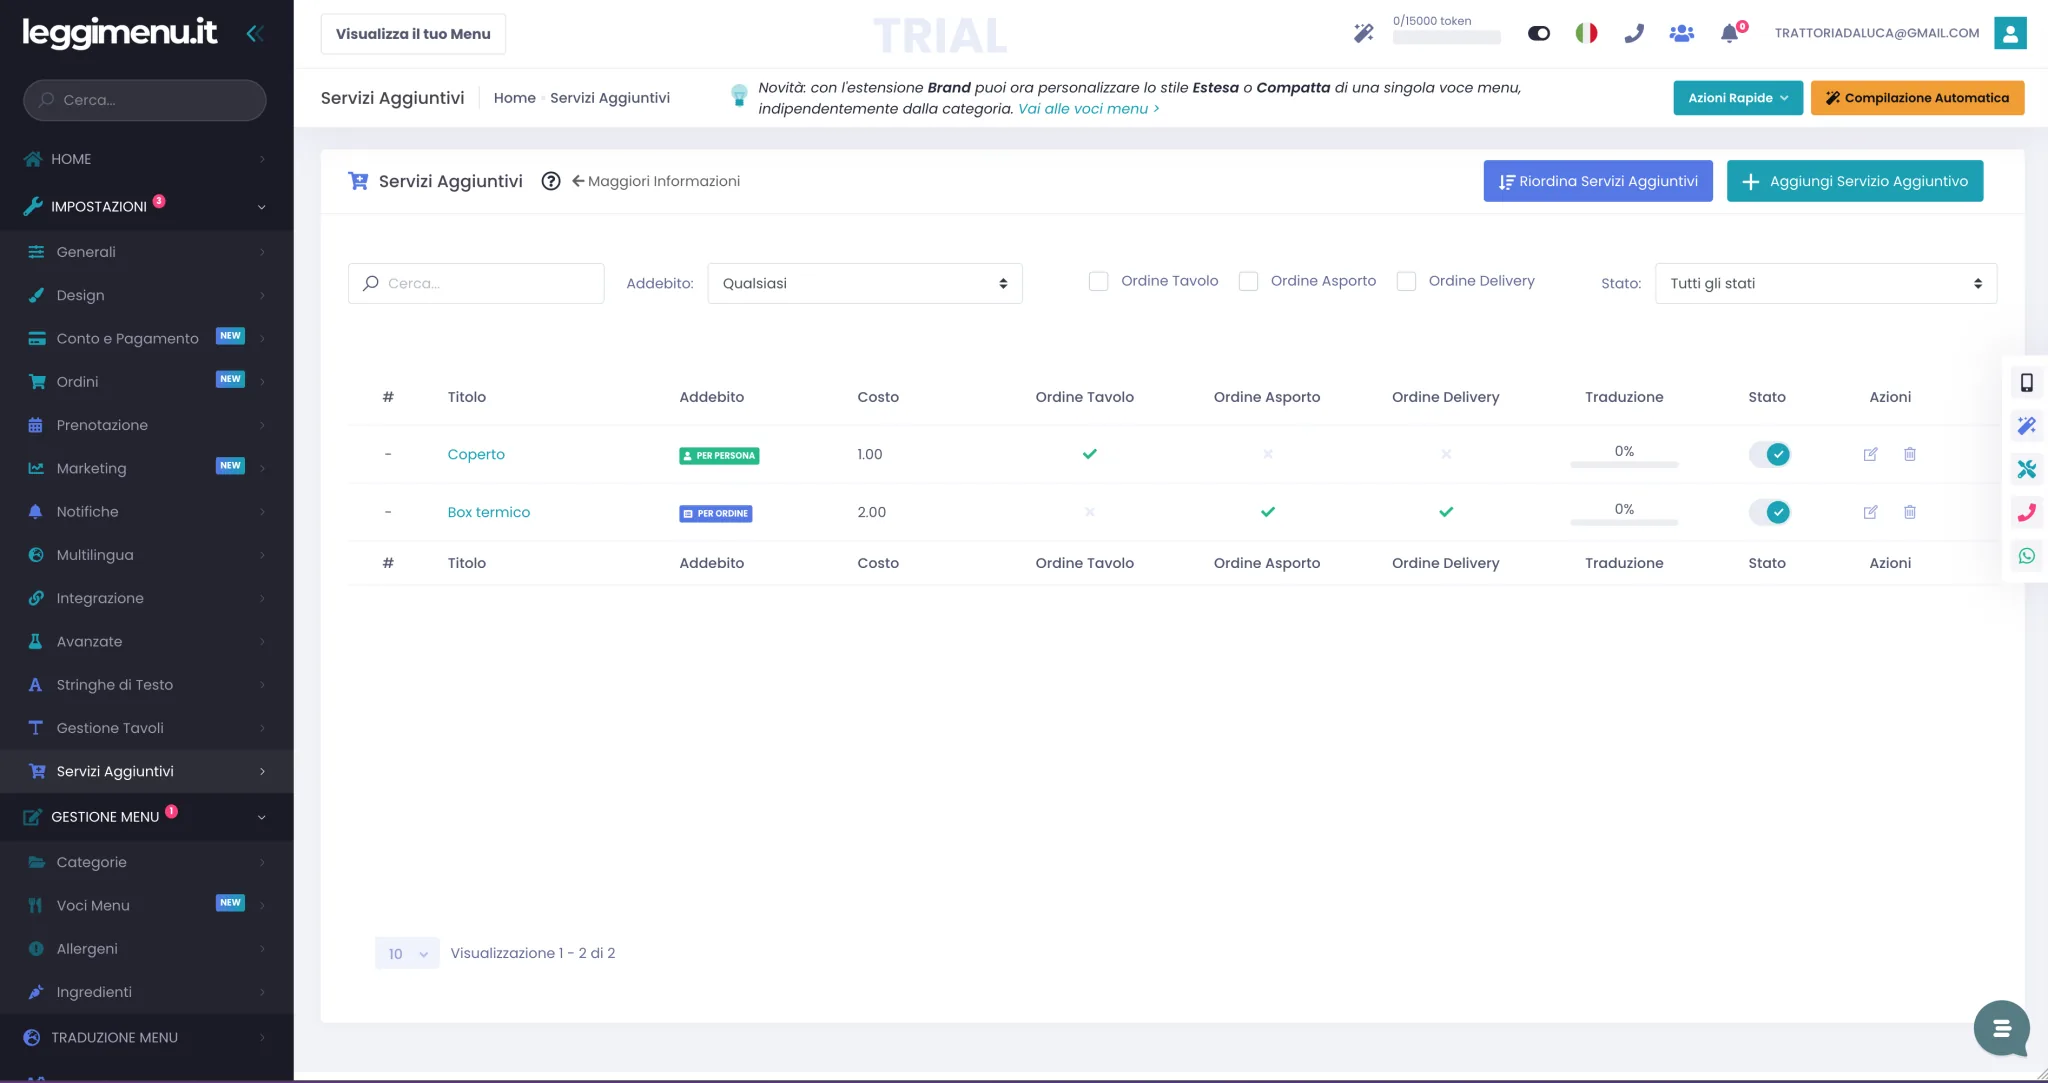Screen dimensions: 2048x1083
Task: Click the Multilingua globe icon
Action: [36, 555]
